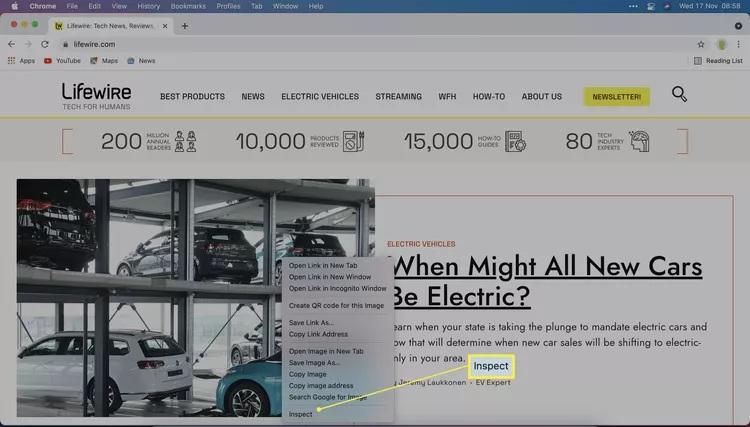The image size is (750, 427).
Task: Go back with the back arrow
Action: coord(11,44)
